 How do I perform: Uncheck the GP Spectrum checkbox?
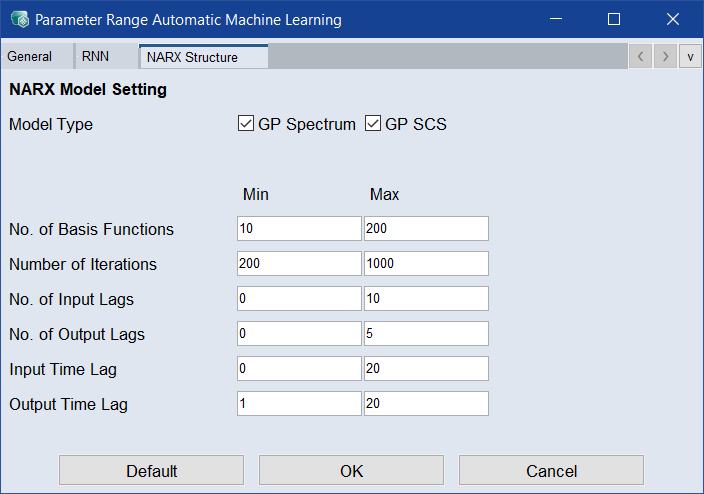click(246, 124)
